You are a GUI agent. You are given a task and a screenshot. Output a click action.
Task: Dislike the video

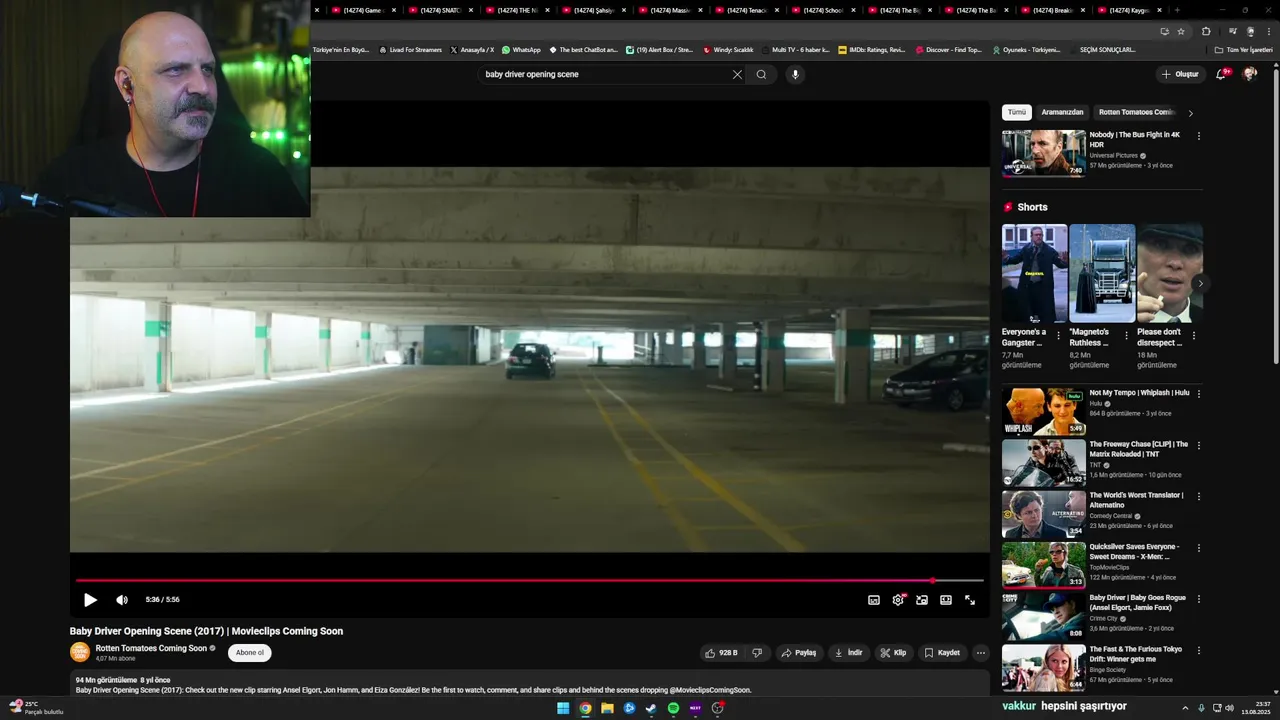coord(757,653)
